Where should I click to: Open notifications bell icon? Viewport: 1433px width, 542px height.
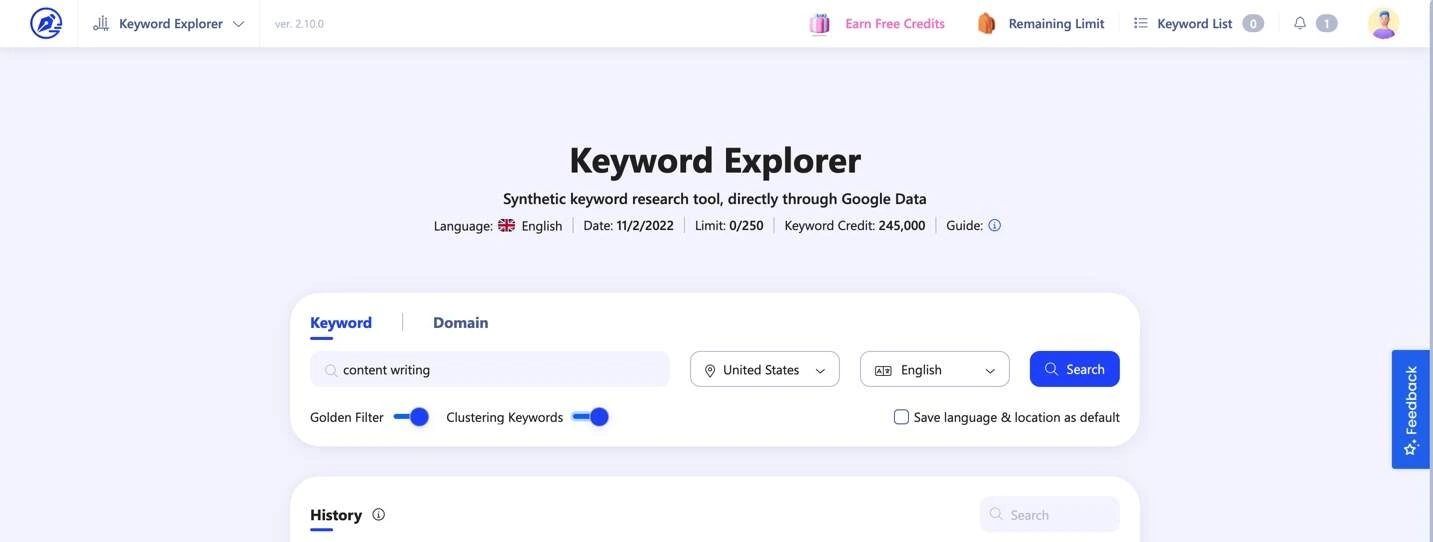(1300, 23)
